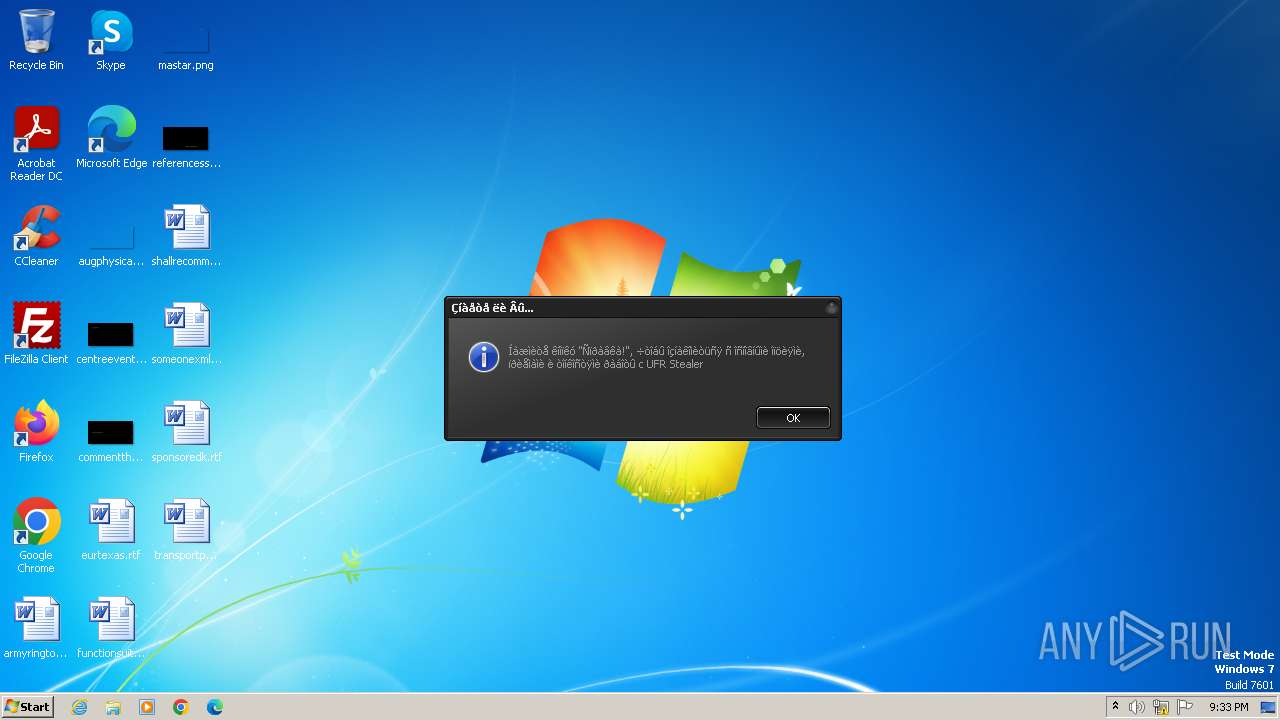
Task: Open the transportp document
Action: 186,530
